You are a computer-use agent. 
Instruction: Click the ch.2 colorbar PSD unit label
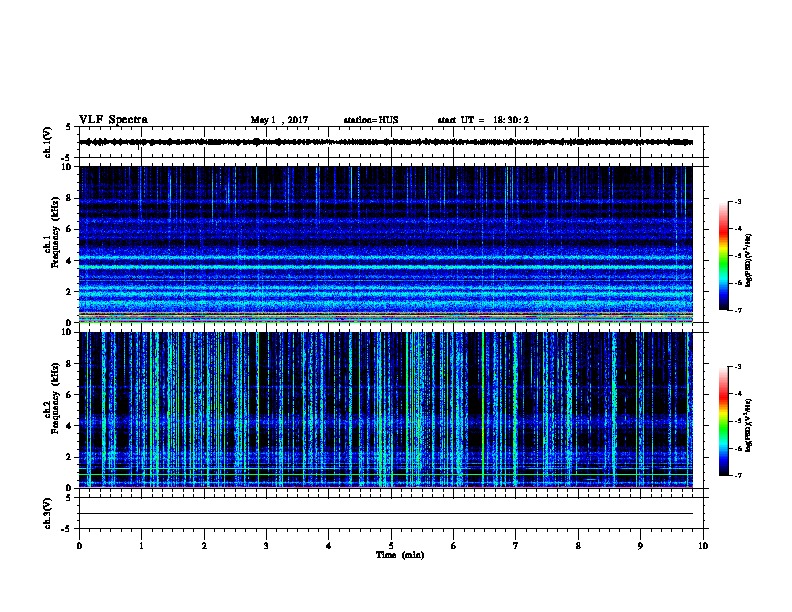coord(748,425)
